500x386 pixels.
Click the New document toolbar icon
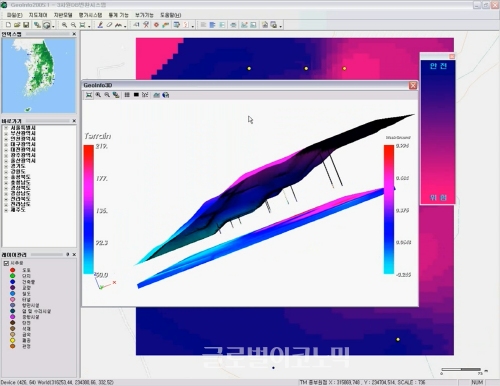(9, 25)
